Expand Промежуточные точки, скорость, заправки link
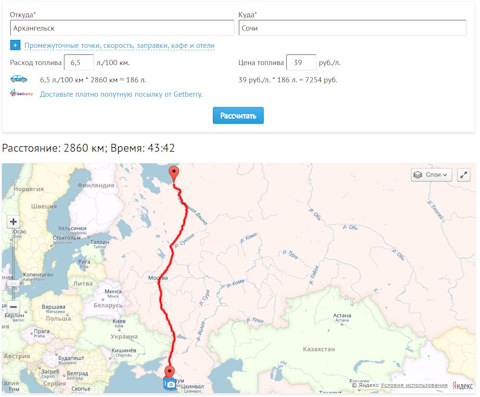480x397 pixels. [119, 46]
